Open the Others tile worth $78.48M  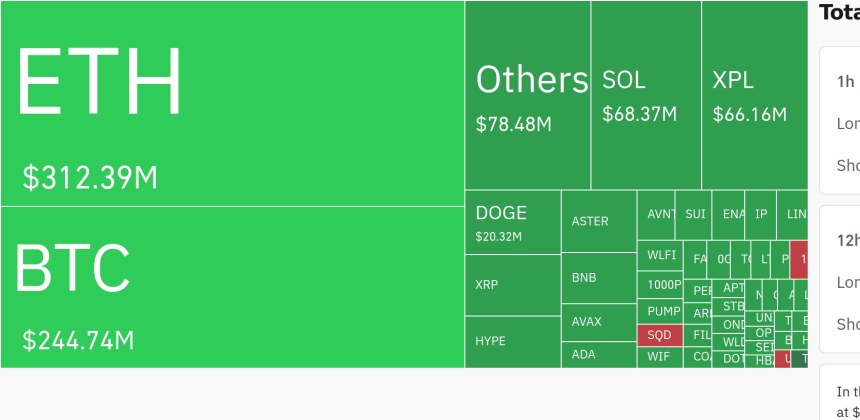[527, 96]
